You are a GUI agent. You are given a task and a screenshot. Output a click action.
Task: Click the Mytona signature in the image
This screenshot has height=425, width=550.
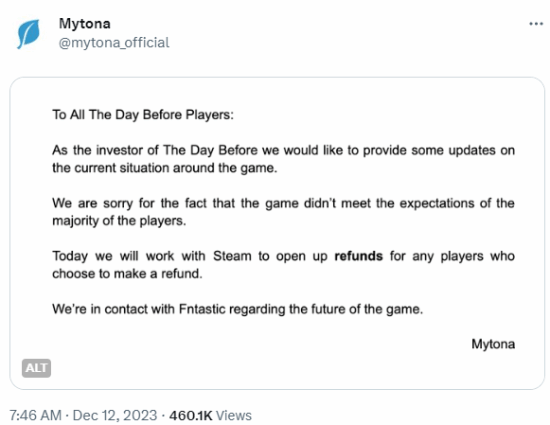[x=493, y=344]
